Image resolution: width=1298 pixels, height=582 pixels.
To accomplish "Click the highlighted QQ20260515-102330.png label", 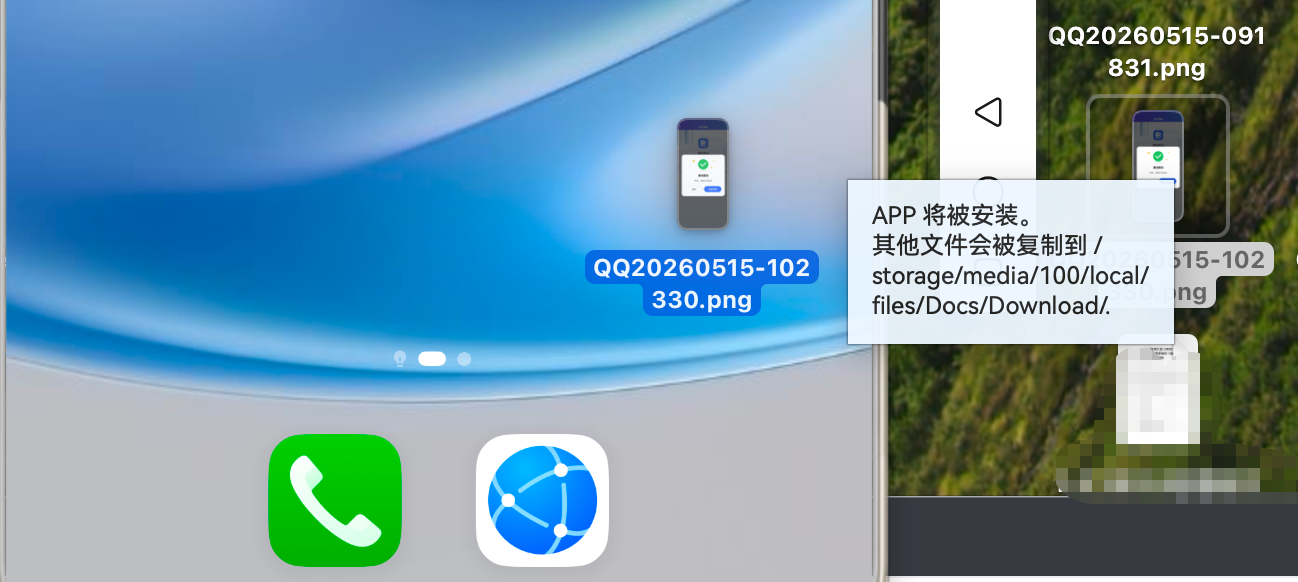I will click(702, 283).
